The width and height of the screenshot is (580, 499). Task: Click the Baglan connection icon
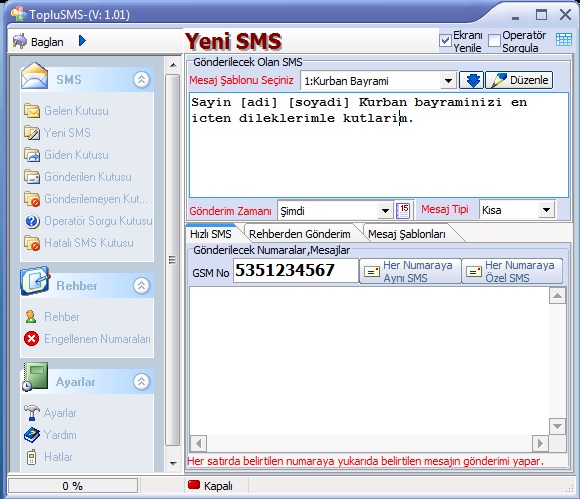pos(20,41)
